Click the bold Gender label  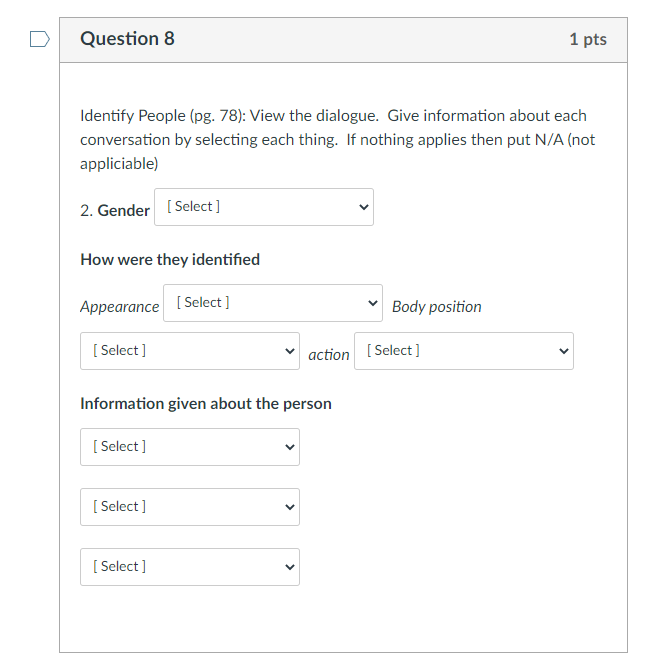point(123,211)
